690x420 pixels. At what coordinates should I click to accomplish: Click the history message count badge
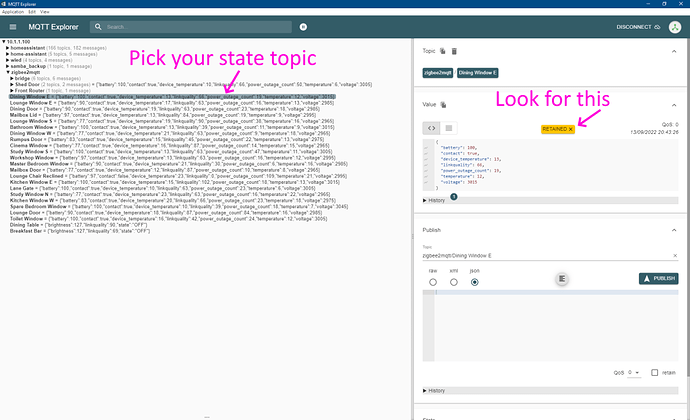click(x=454, y=197)
